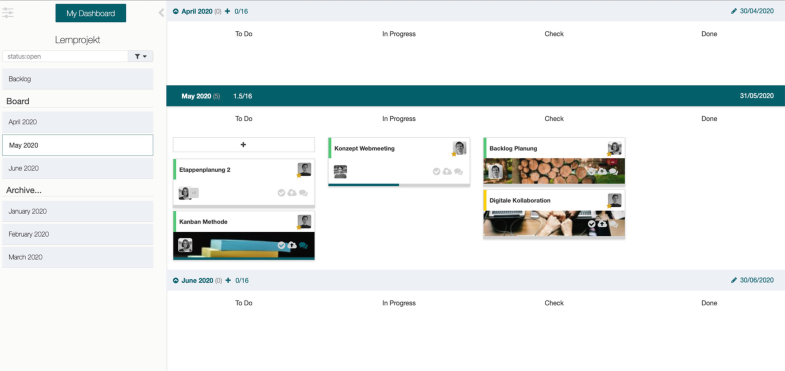Open the filter funnel dropdown
The width and height of the screenshot is (785, 371).
[141, 57]
